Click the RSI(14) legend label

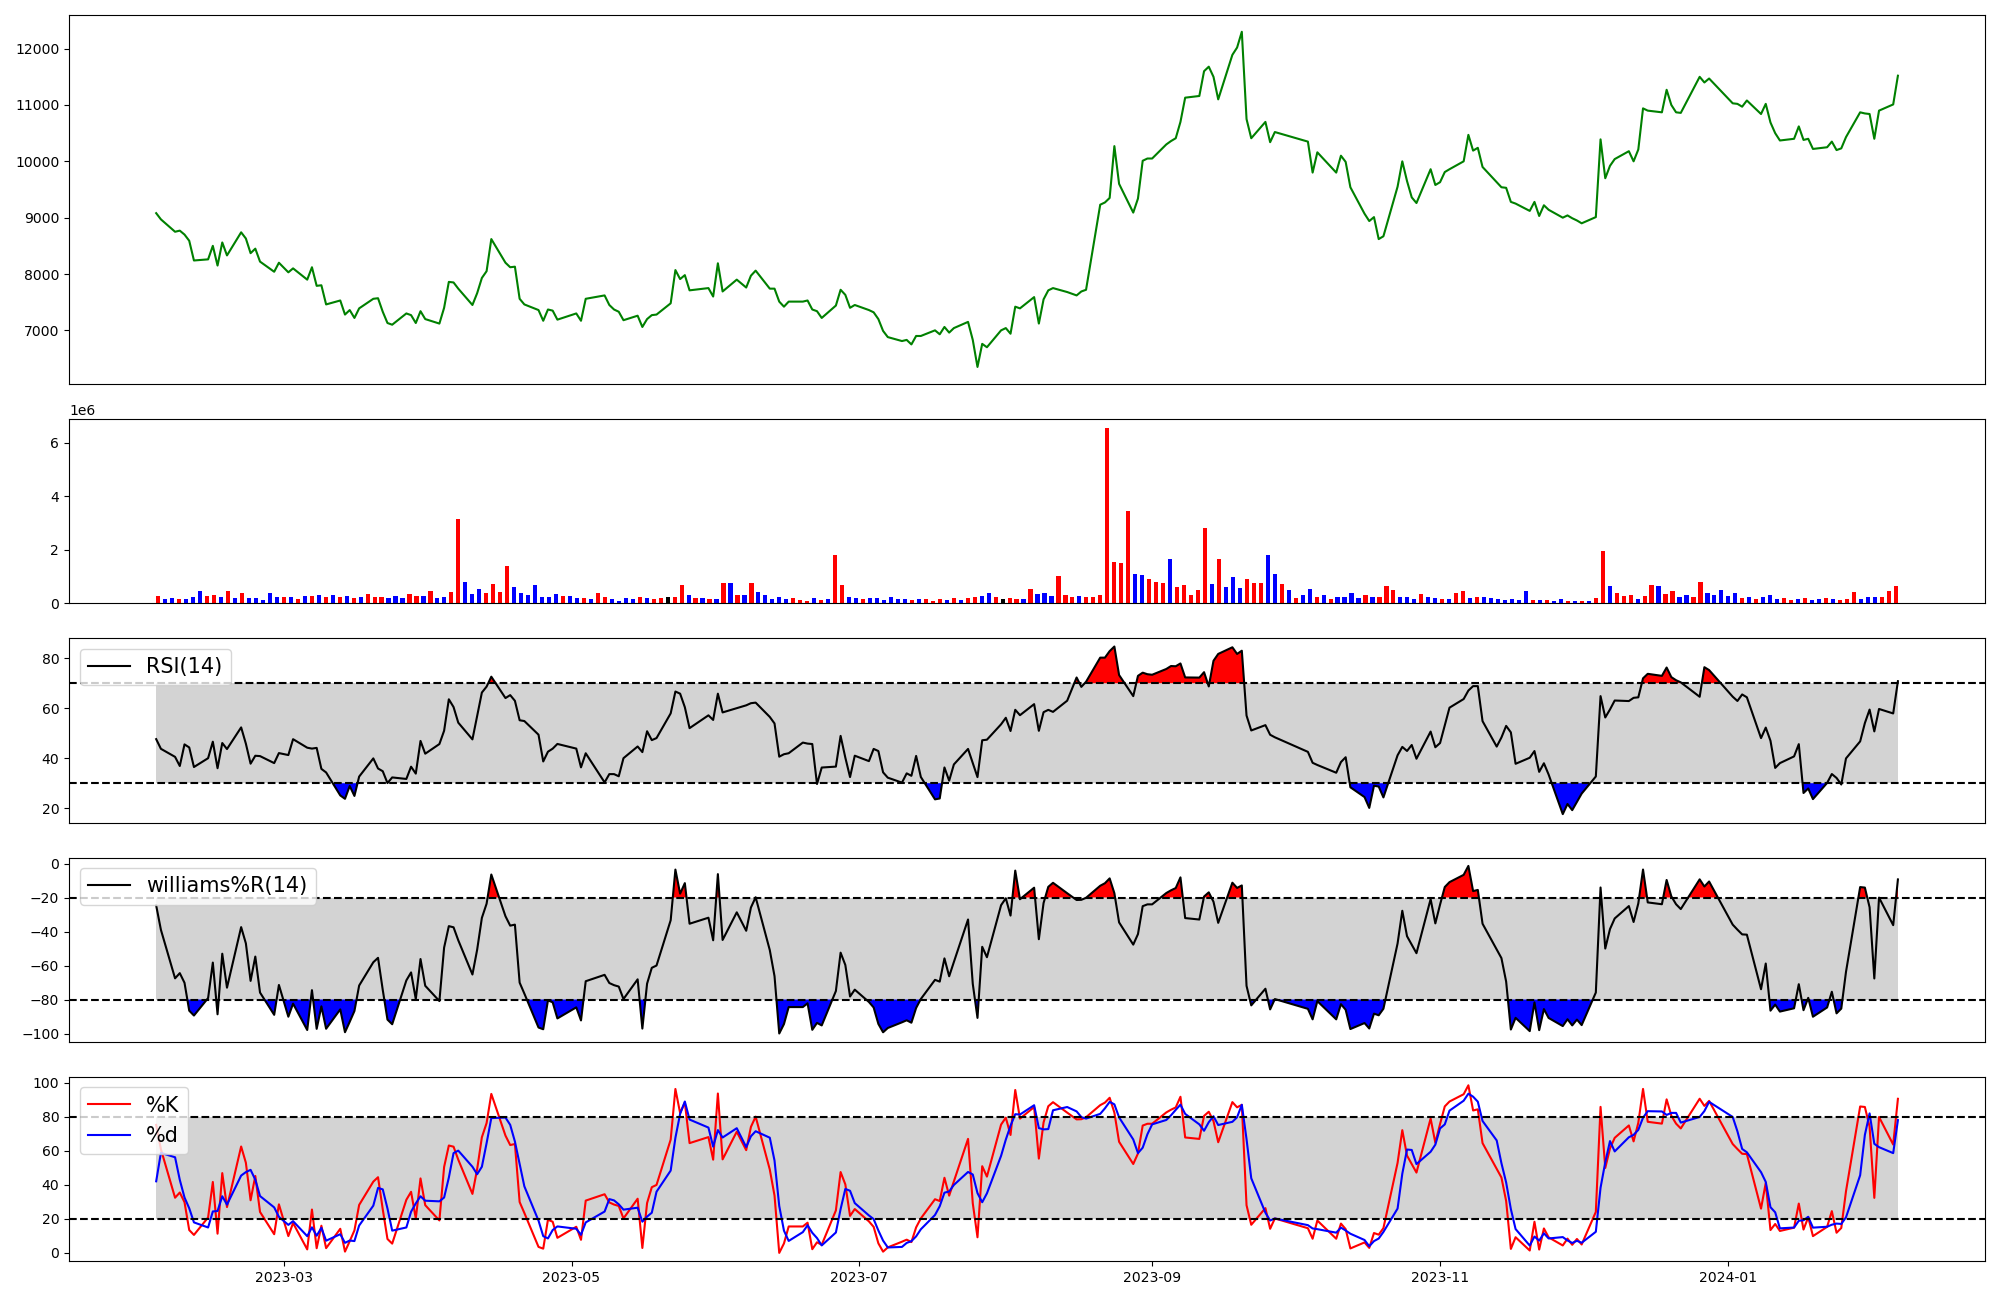click(184, 666)
